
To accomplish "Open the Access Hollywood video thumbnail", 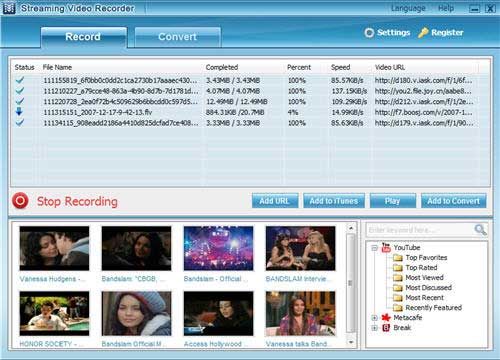I will pos(218,313).
